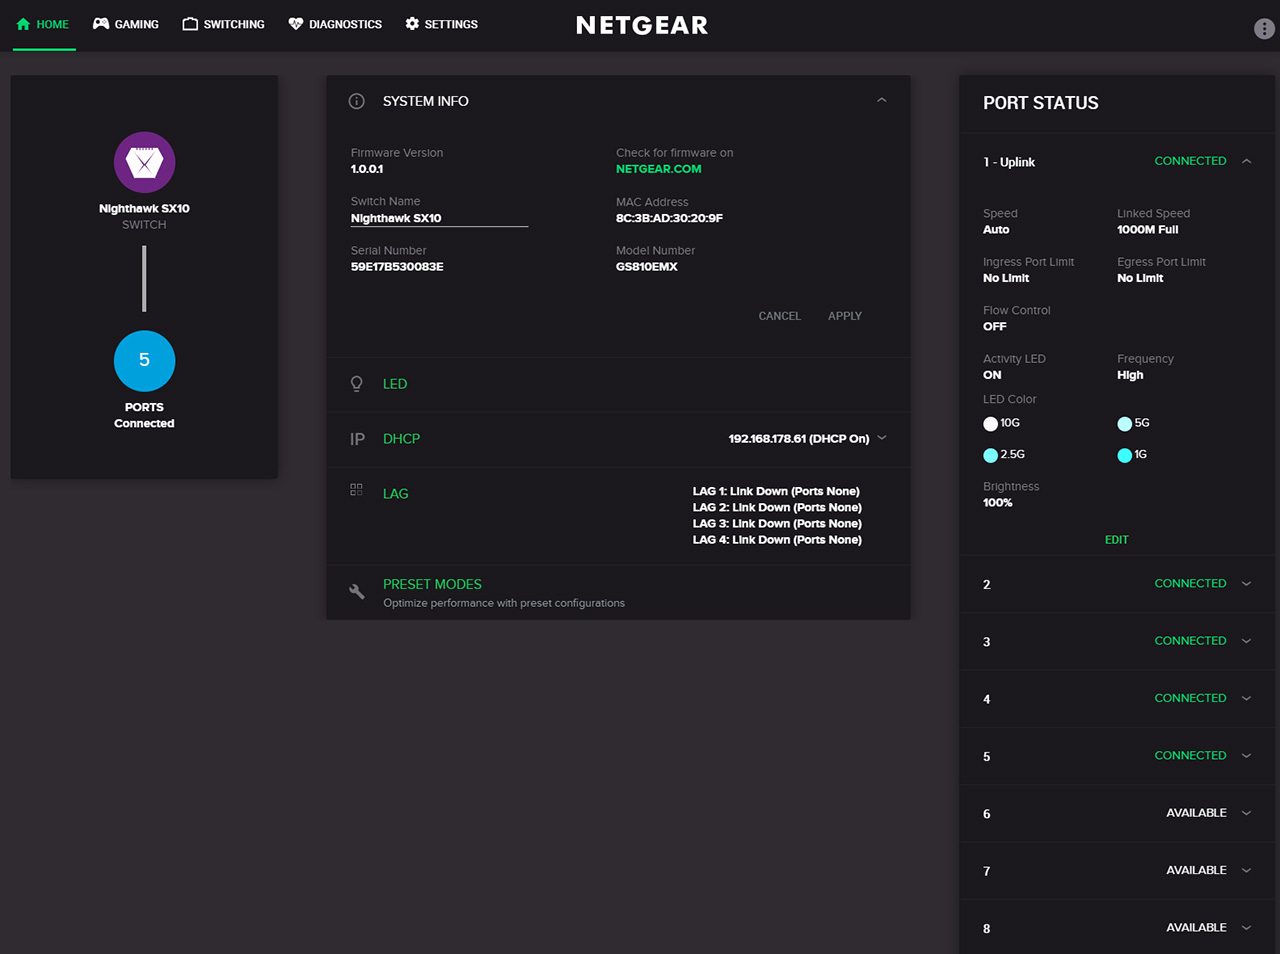Image resolution: width=1280 pixels, height=954 pixels.
Task: Click the 10G white LED color swatch
Action: click(x=990, y=424)
